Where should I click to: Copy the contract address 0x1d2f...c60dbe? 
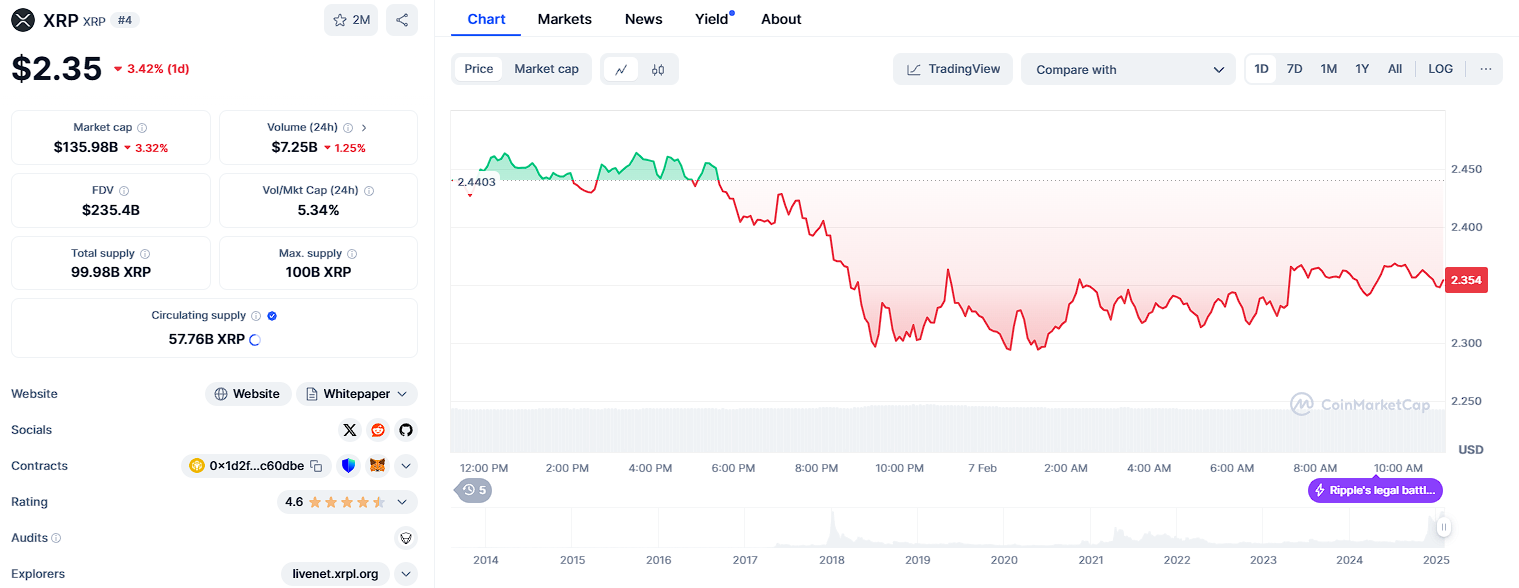[x=316, y=466]
